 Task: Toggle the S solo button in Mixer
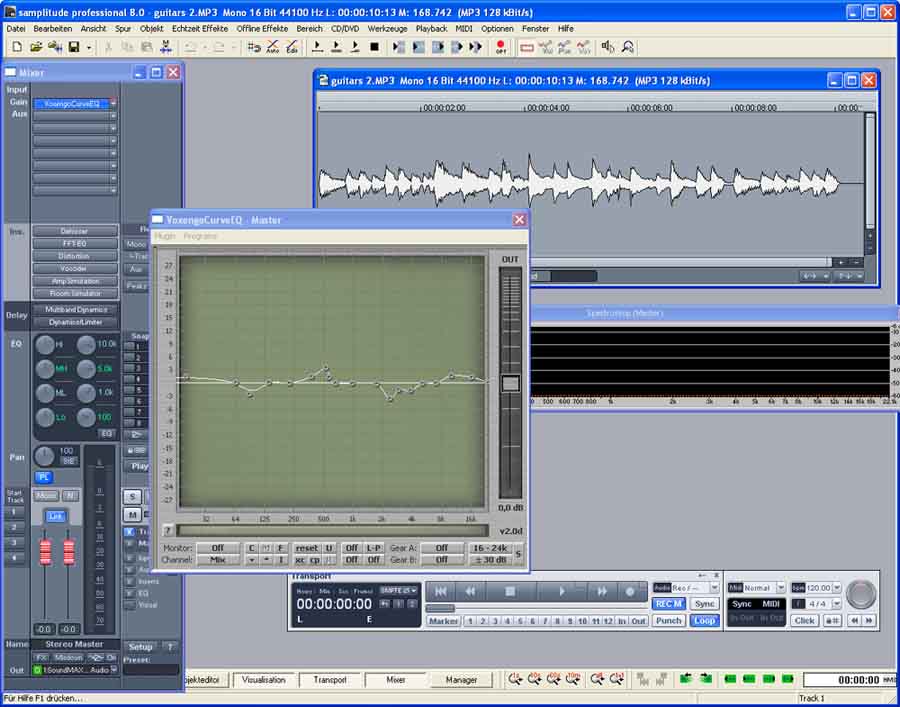(x=132, y=497)
